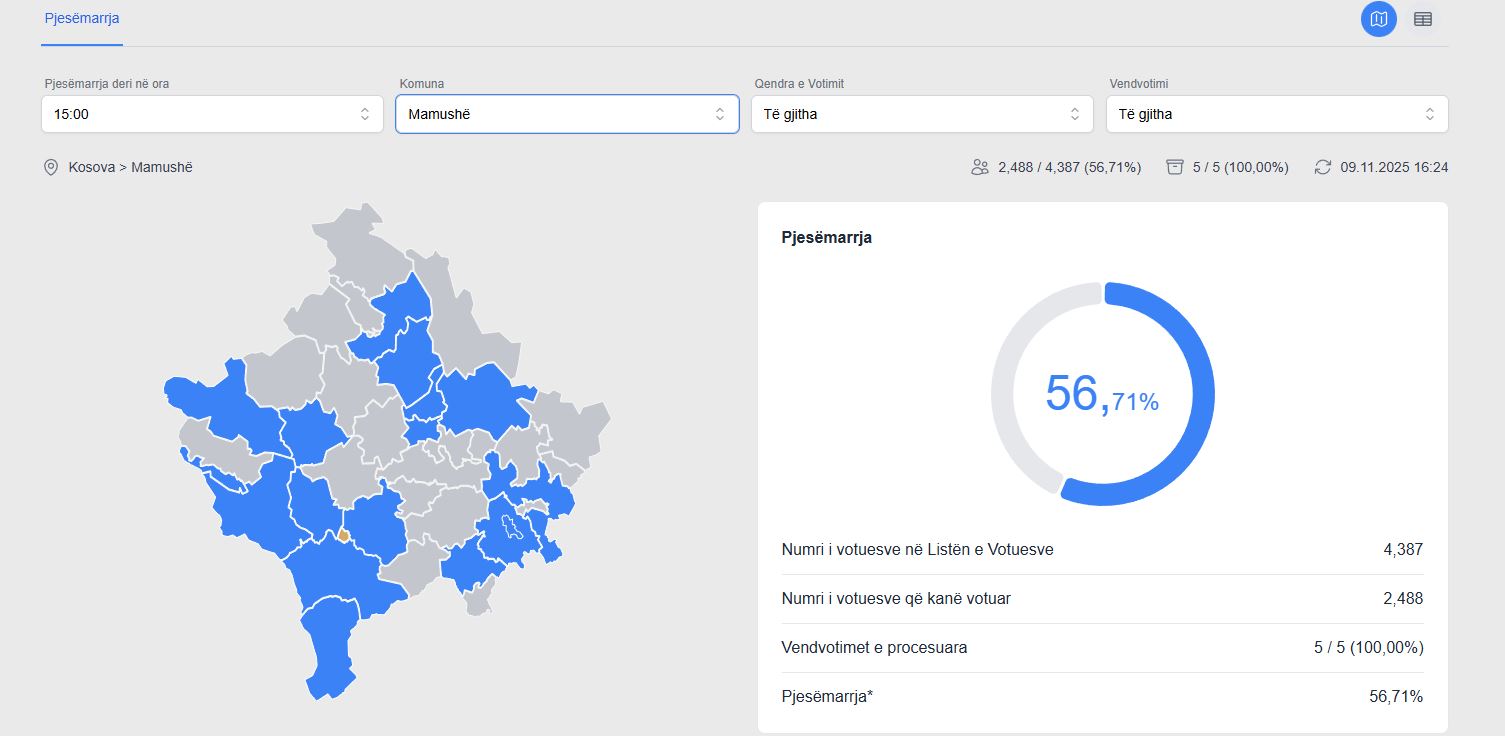Select the orange Mamushë municipality on the map
Viewport: 1505px width, 736px height.
click(344, 536)
